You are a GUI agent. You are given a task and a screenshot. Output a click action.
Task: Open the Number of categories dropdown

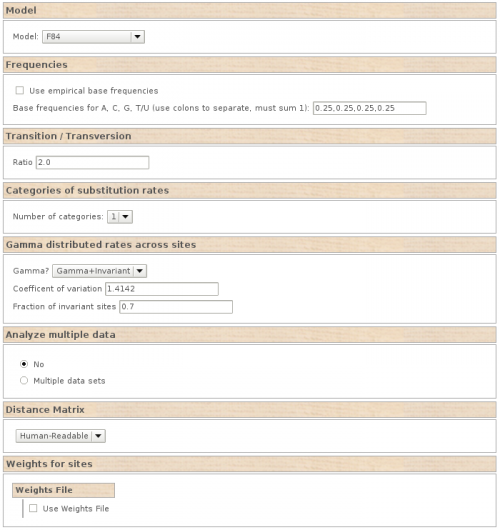pos(120,217)
